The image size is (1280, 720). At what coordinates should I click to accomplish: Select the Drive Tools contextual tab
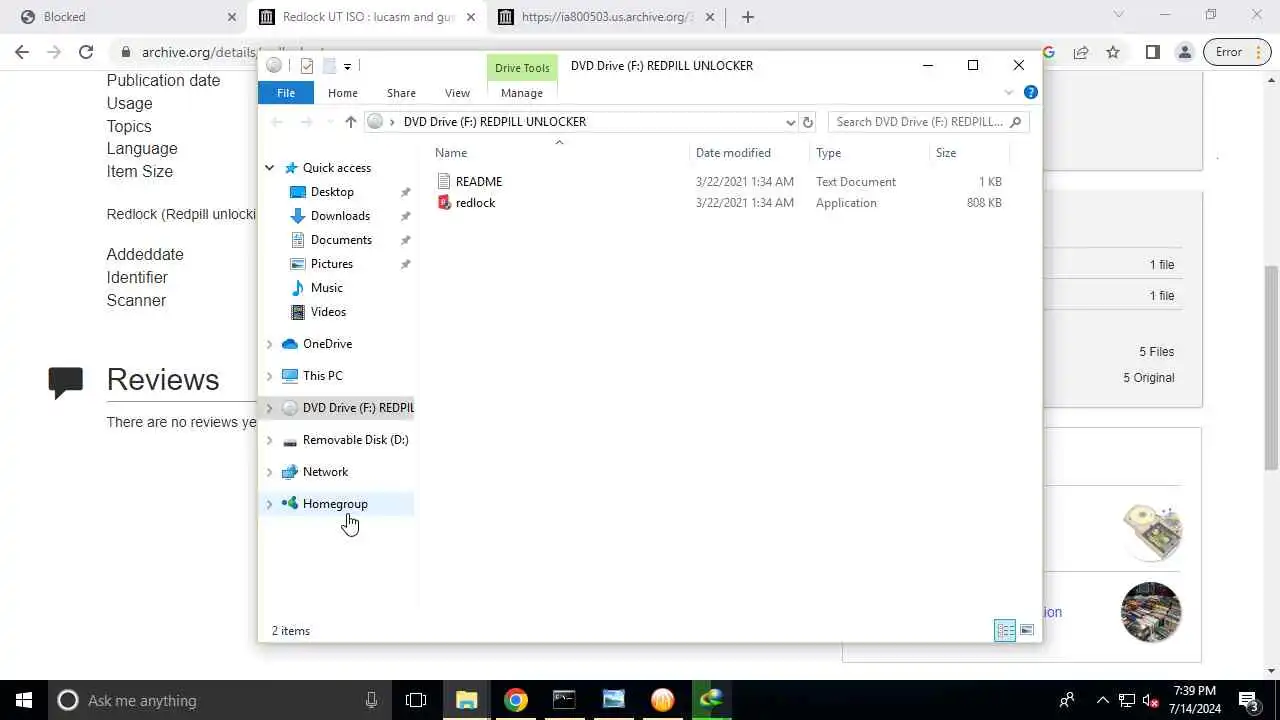point(522,68)
